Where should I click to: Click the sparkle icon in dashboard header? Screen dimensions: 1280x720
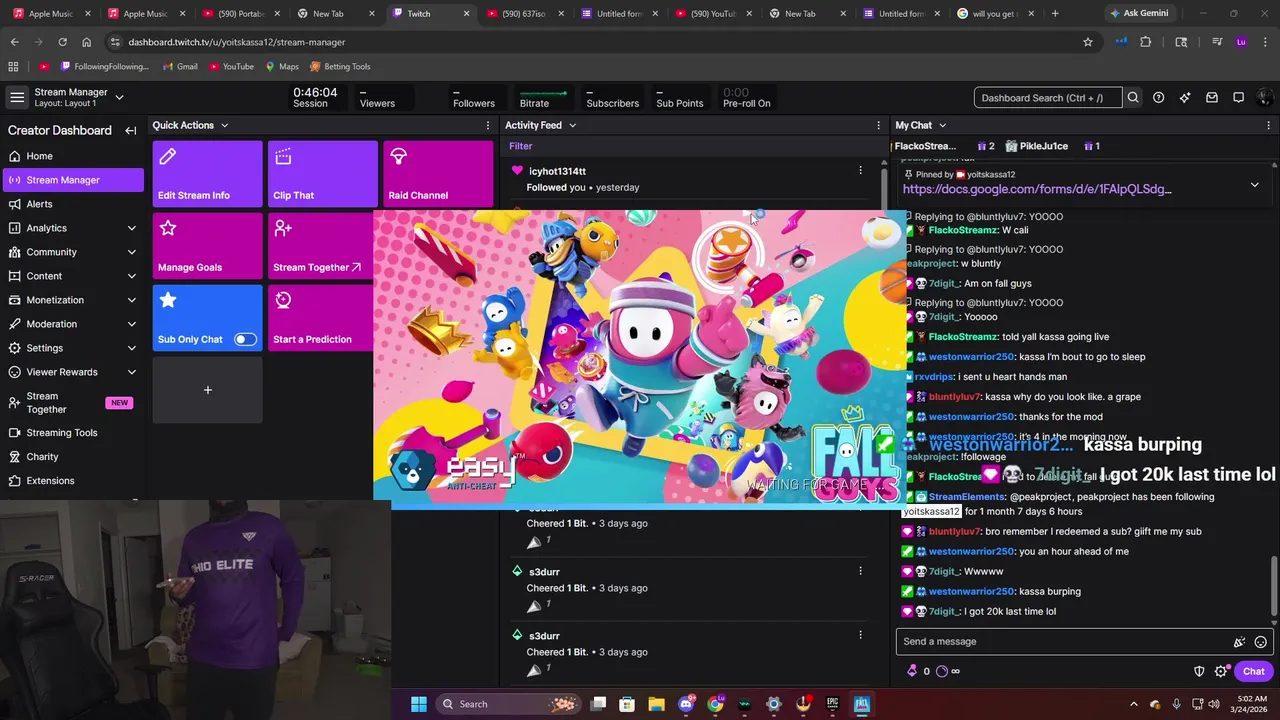pos(1185,98)
